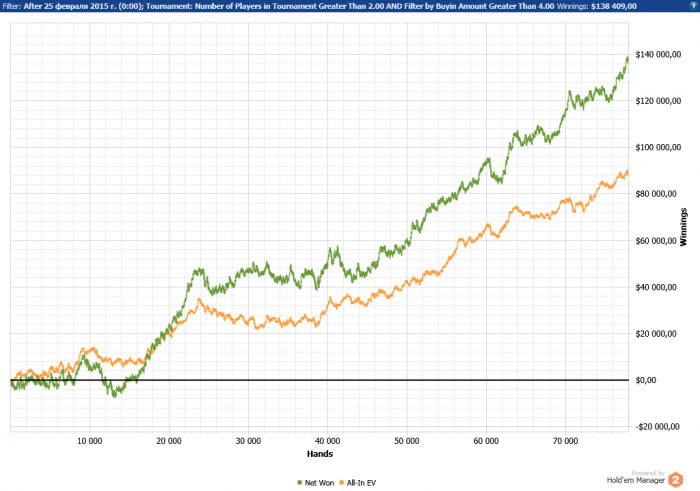Toggle the green Net Won legend marker

(300, 483)
